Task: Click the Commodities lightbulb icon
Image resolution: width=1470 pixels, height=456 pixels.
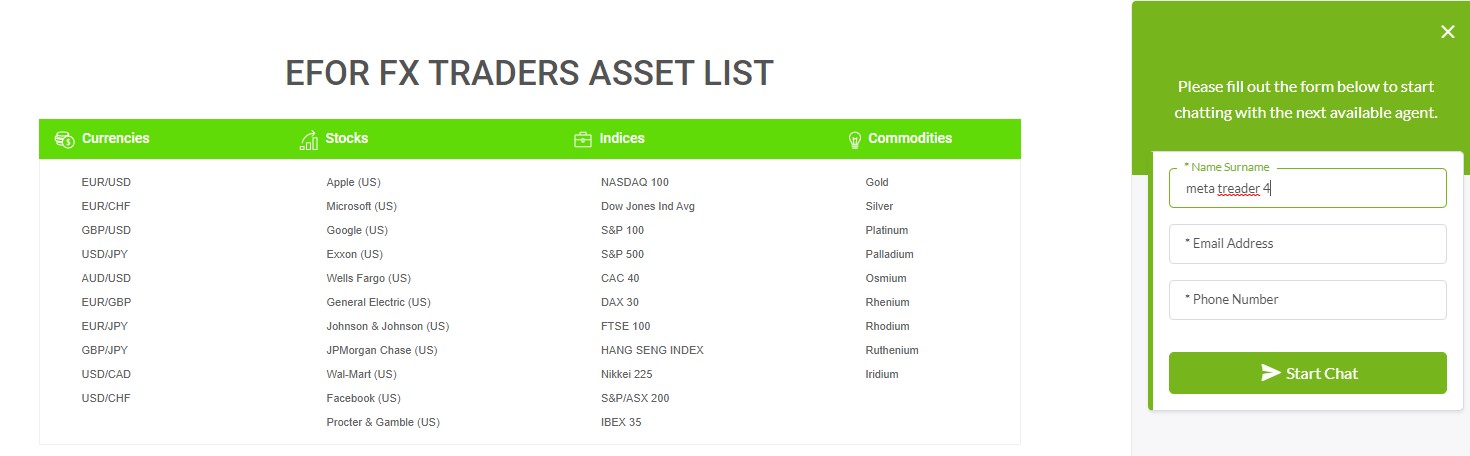Action: coord(855,140)
